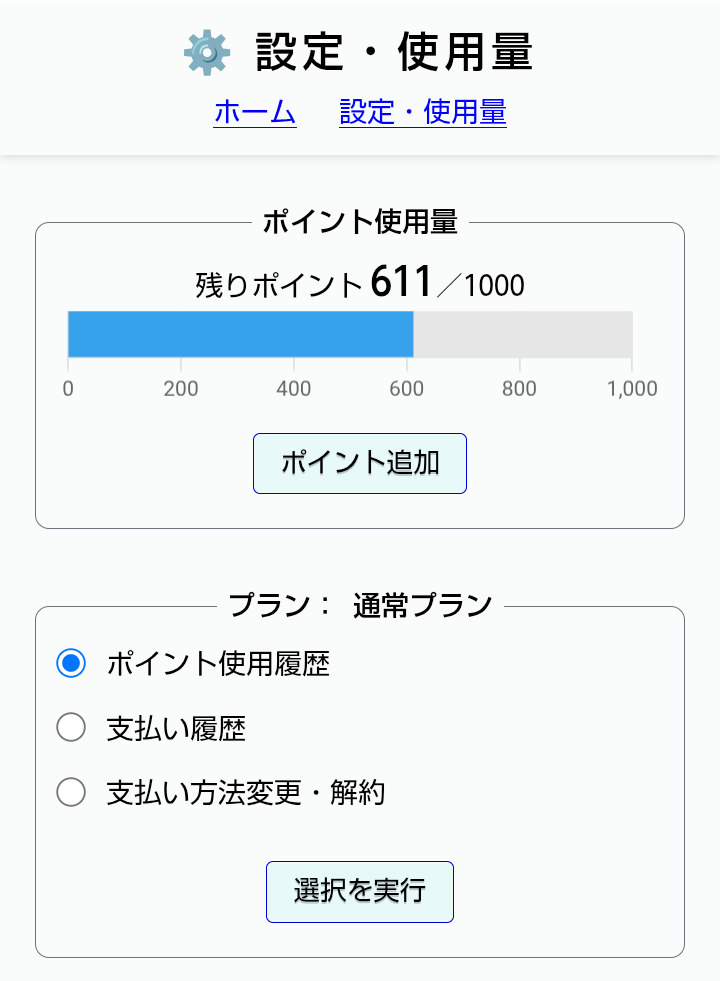Select the 支払い方法変更・解約 radio option
720x981 pixels.
(x=71, y=793)
